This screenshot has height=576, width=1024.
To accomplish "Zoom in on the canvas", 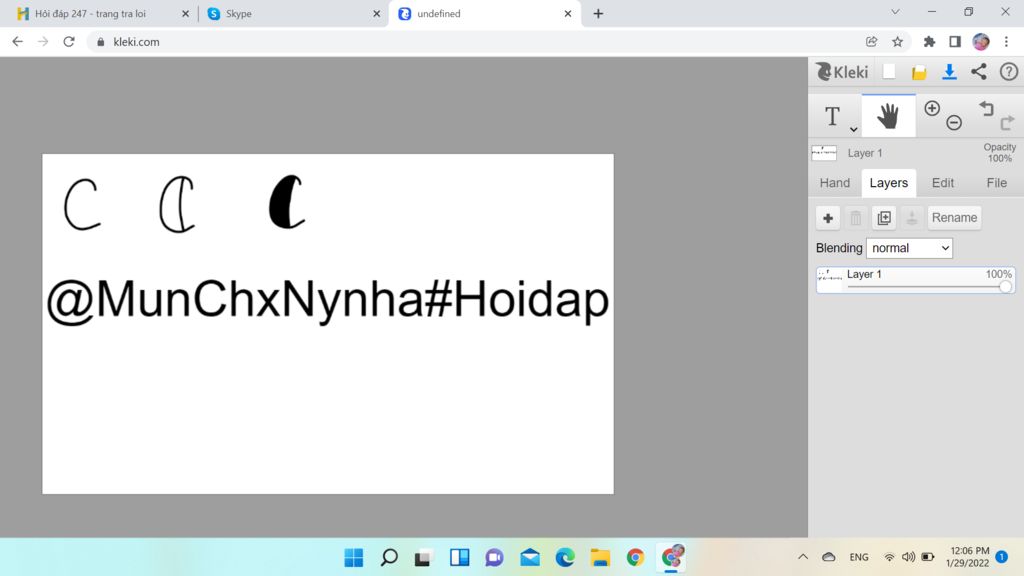I will coord(932,108).
